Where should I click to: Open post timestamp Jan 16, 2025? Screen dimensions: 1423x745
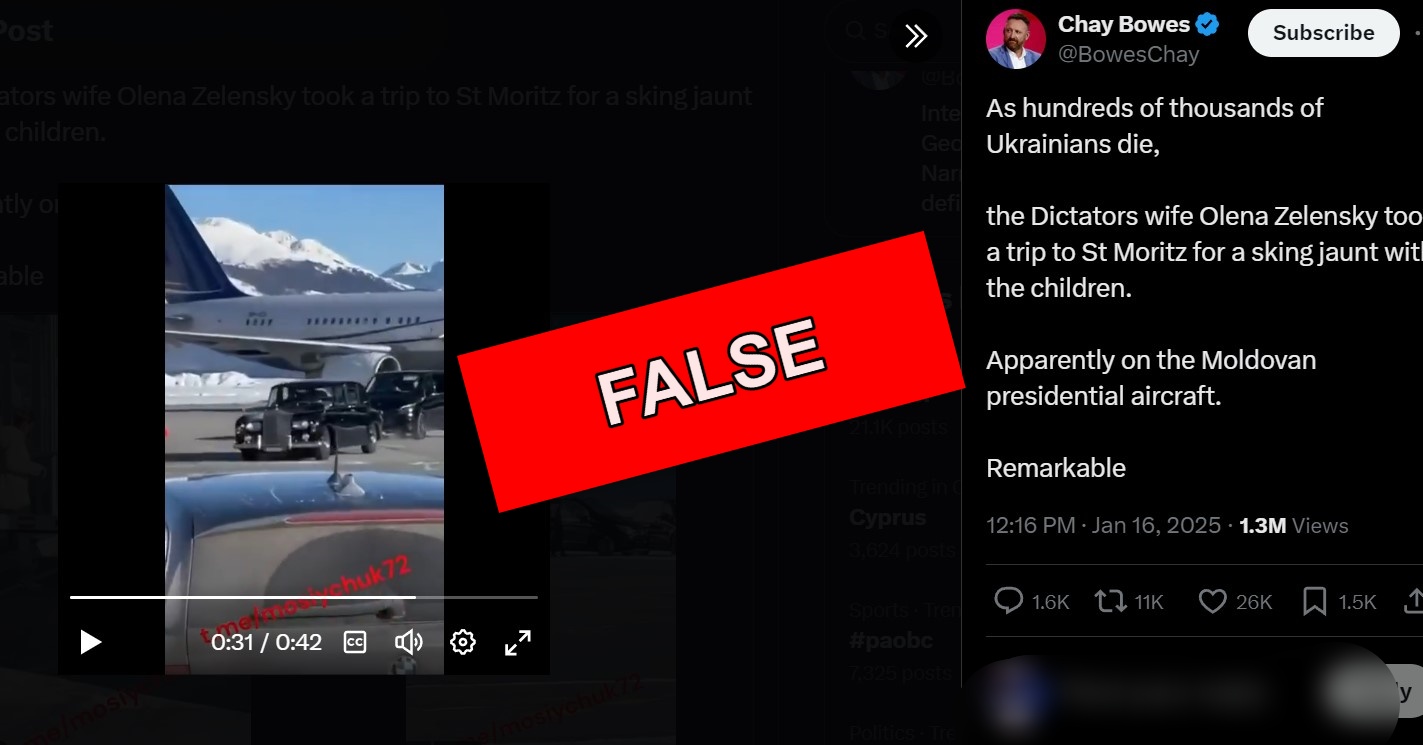point(1103,526)
